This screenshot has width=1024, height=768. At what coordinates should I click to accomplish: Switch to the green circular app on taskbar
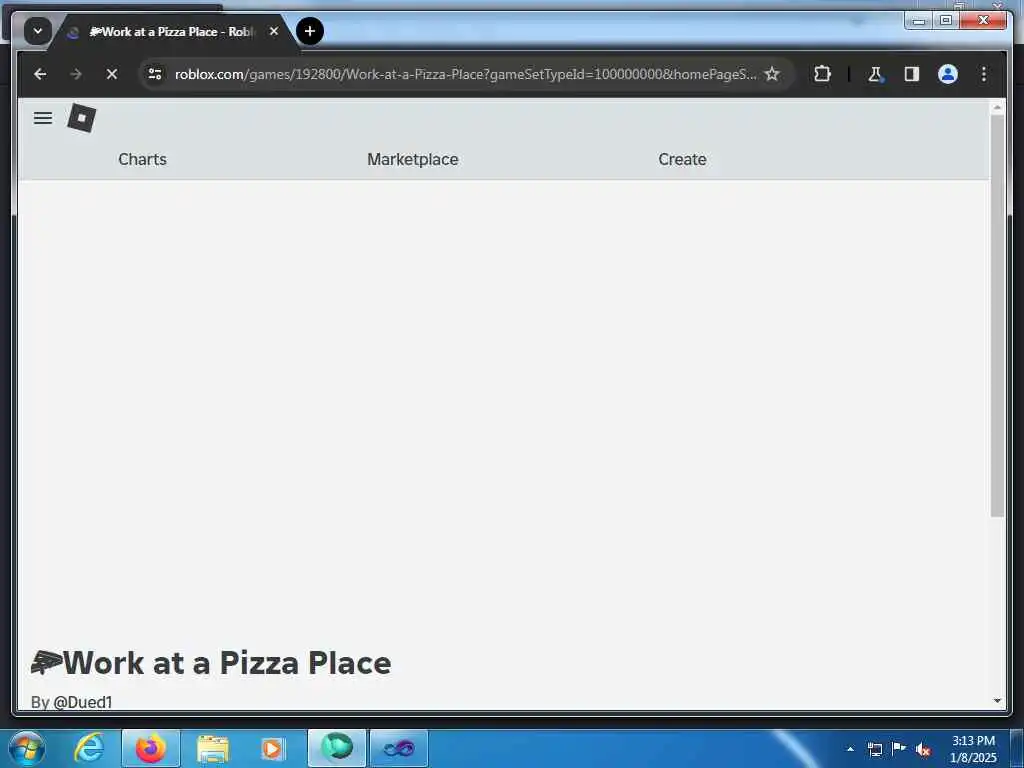[337, 748]
